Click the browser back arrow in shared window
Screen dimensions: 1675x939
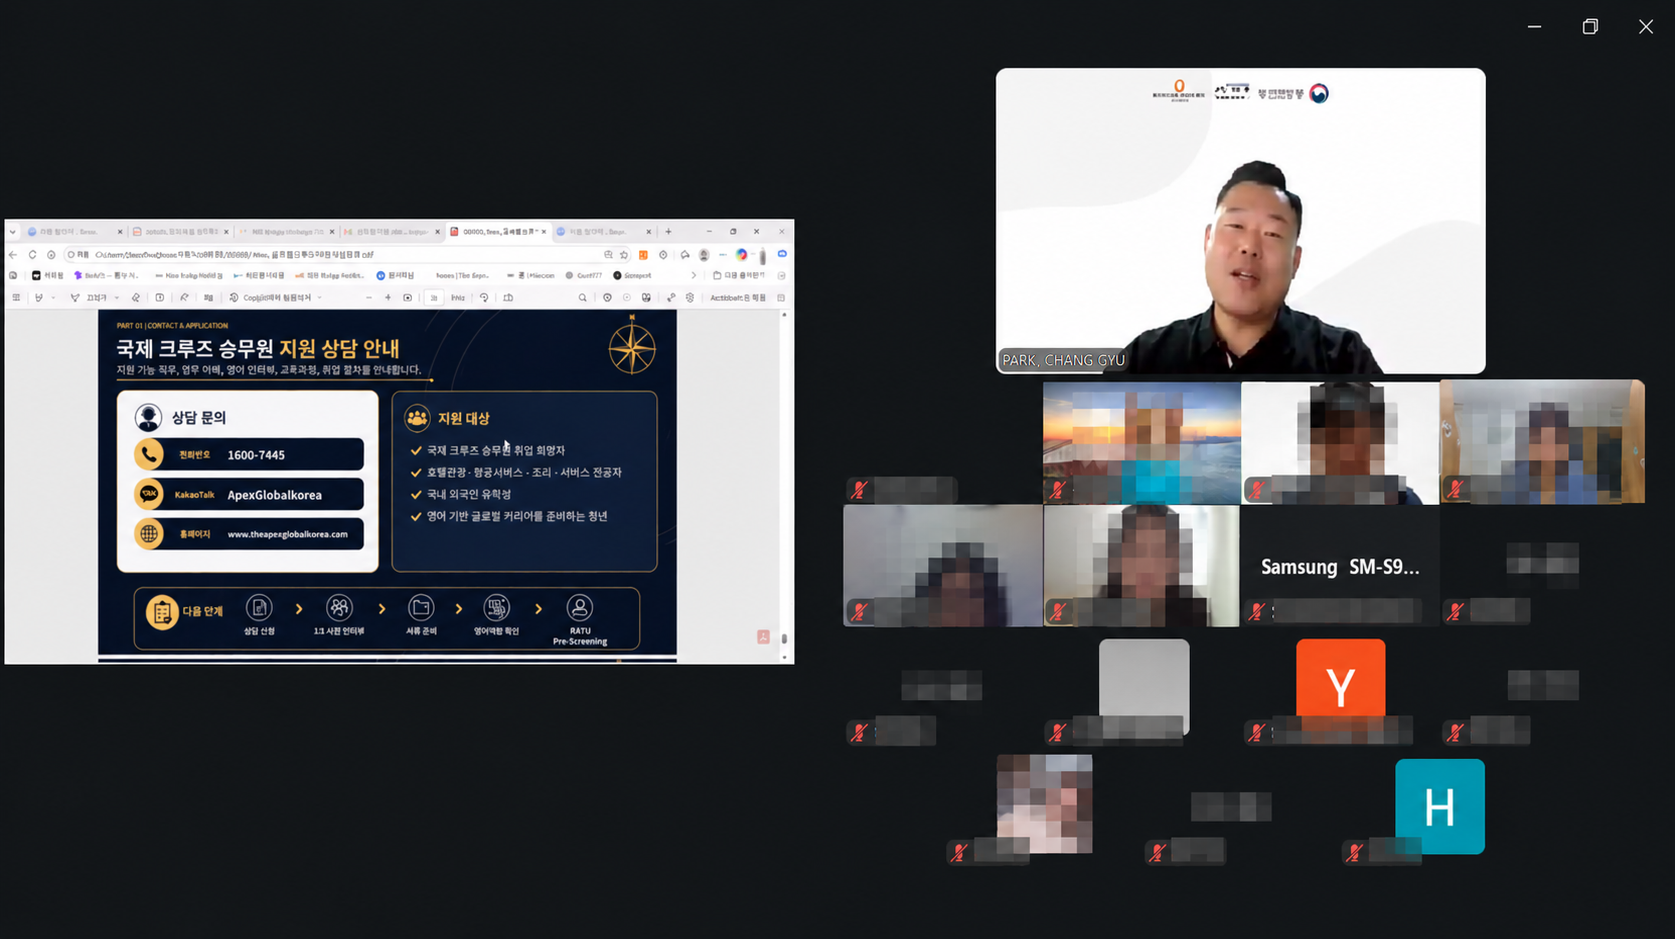[13, 255]
